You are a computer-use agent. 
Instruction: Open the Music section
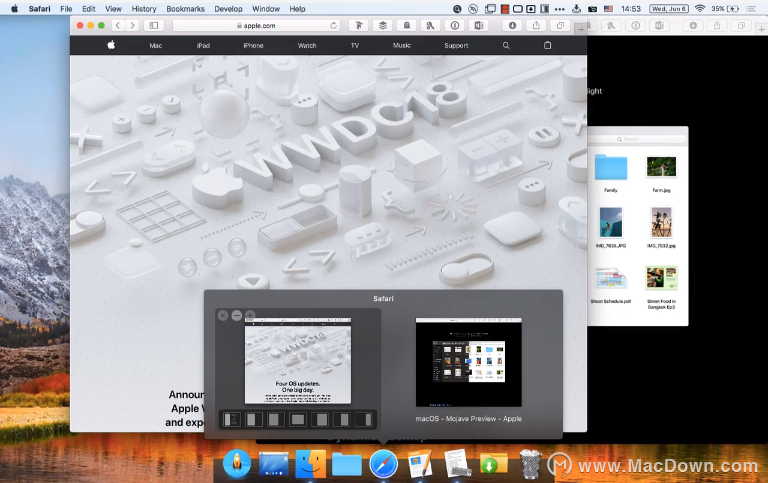[402, 46]
